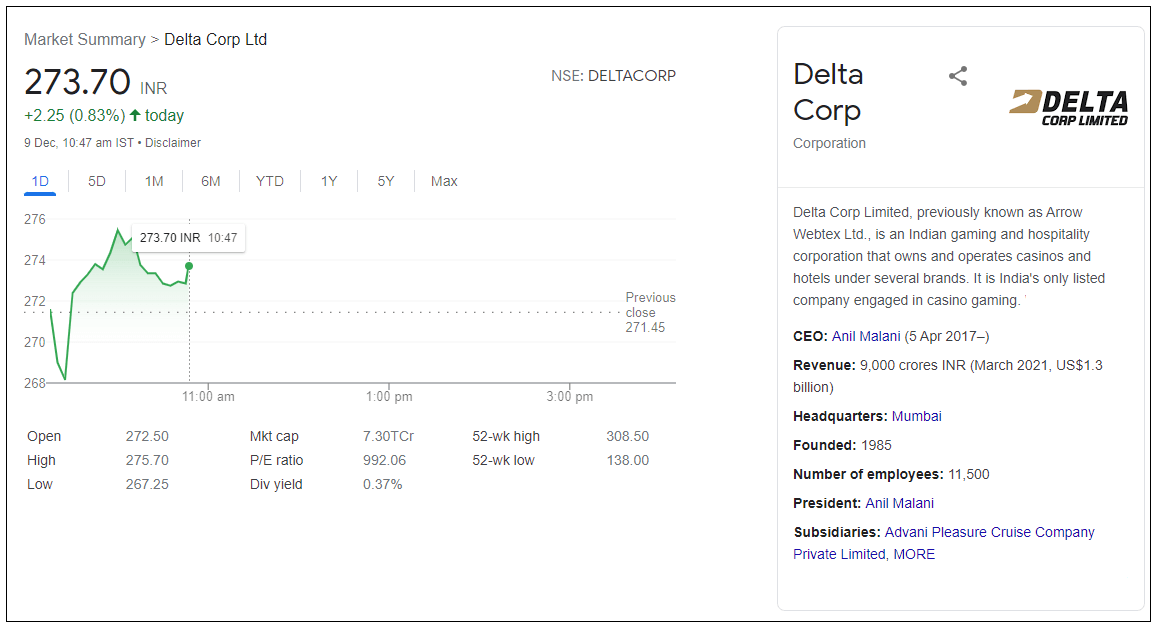The width and height of the screenshot is (1155, 627).
Task: Show the 1Y chart range
Action: 329,181
